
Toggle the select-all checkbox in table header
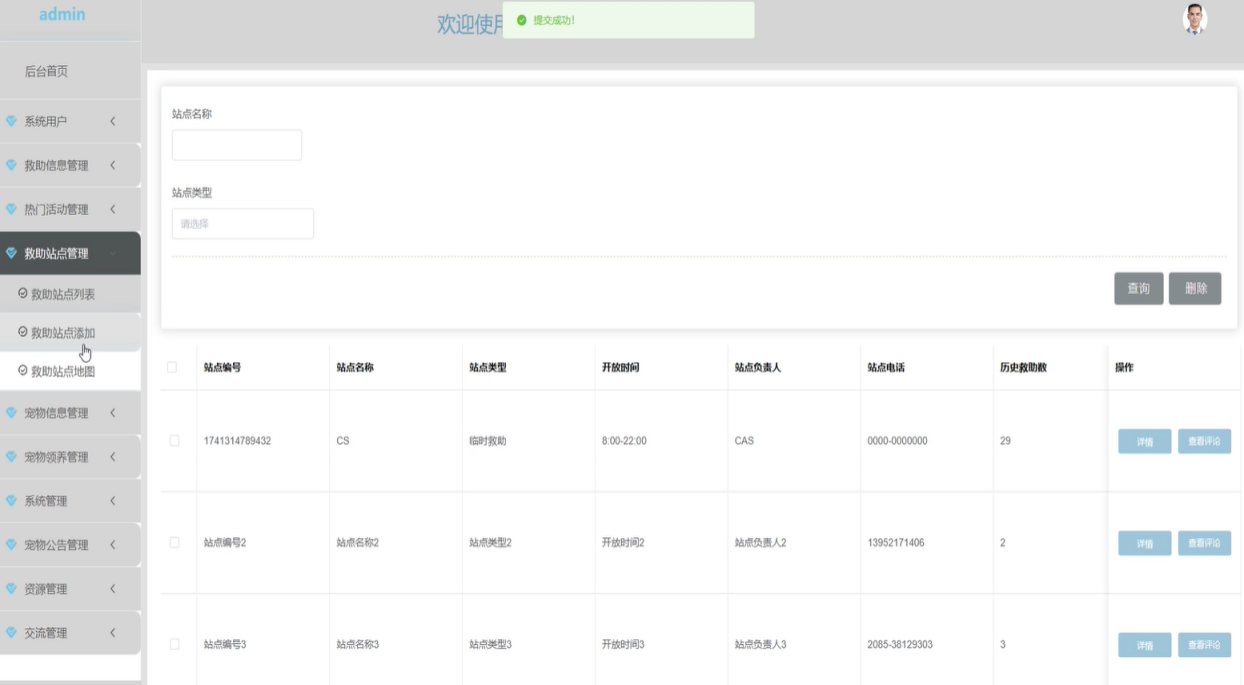coord(172,367)
